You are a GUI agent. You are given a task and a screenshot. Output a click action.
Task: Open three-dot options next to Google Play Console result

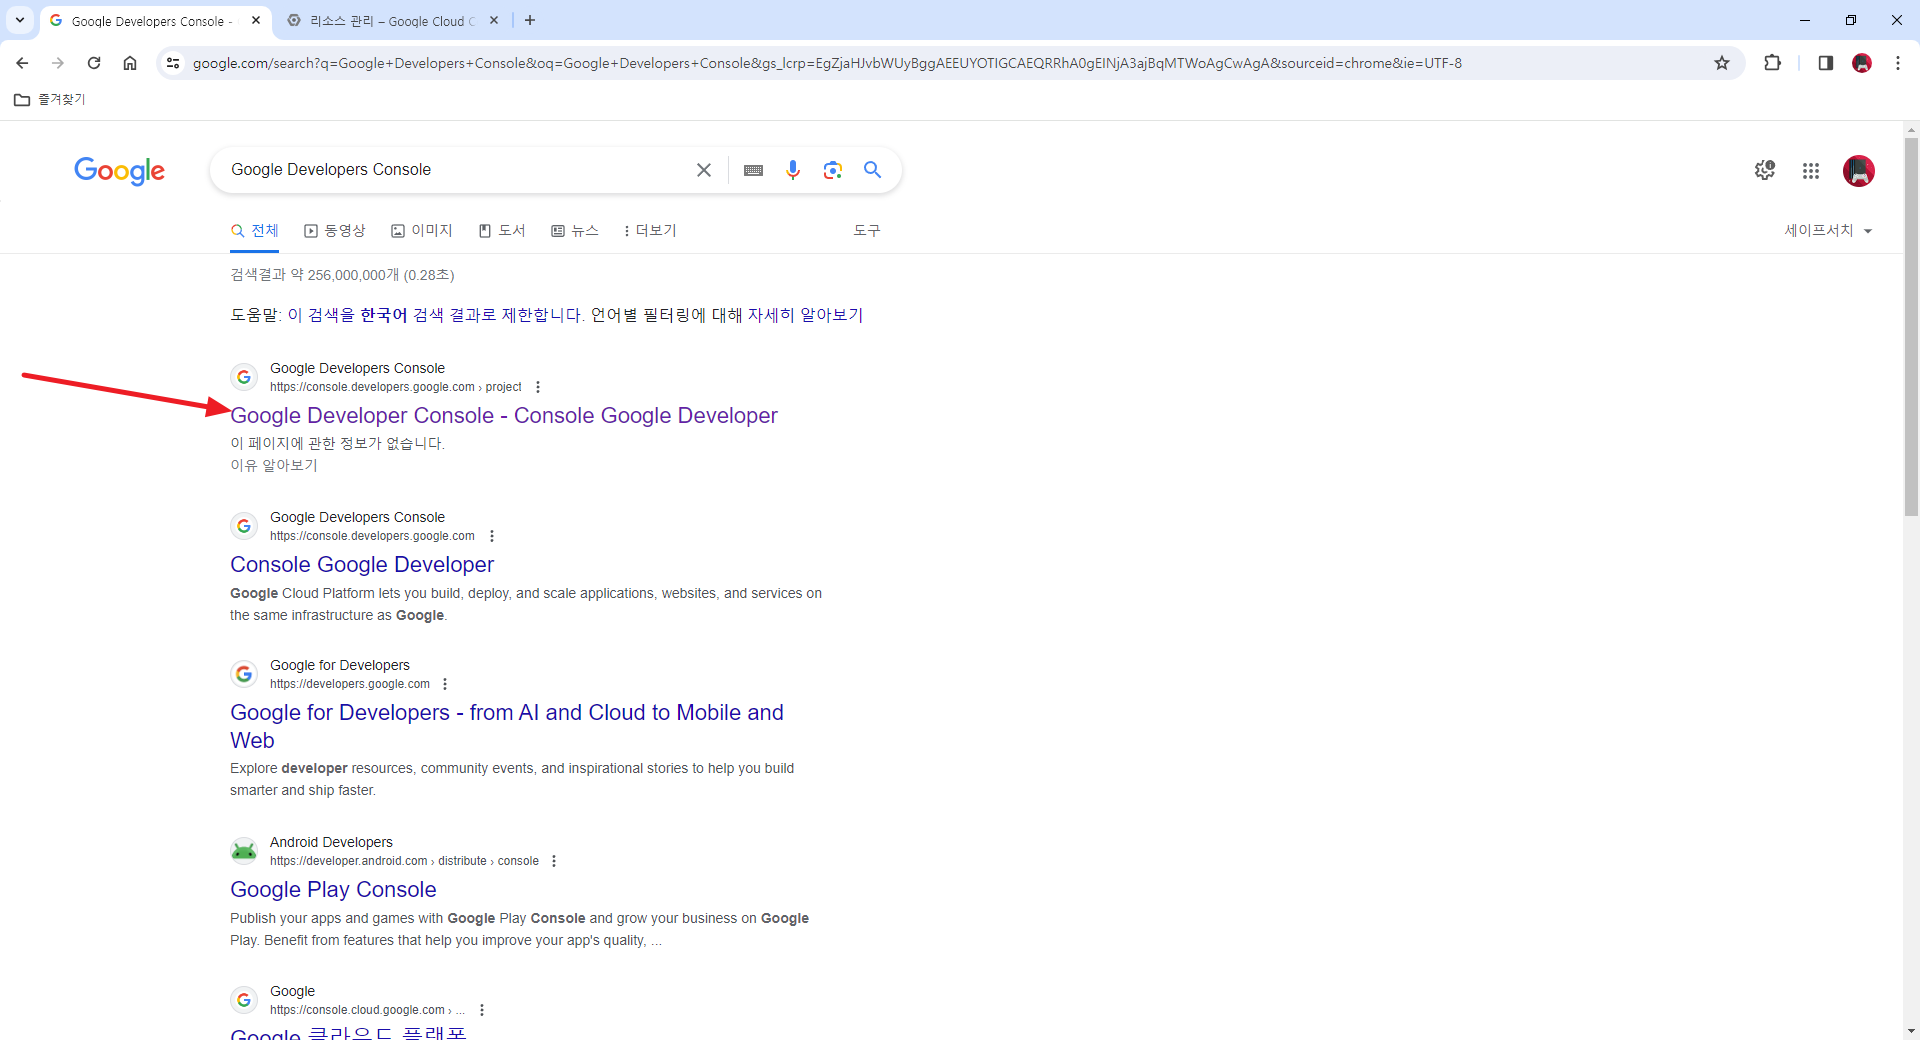(x=554, y=860)
